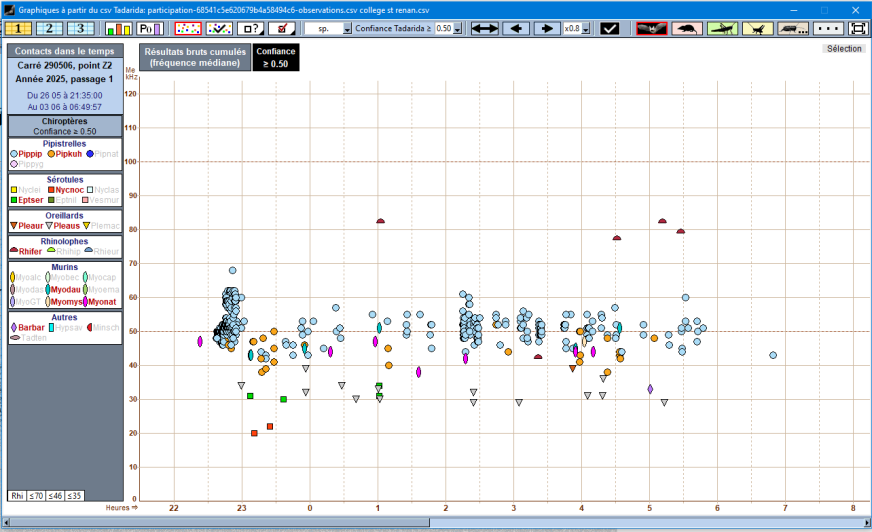This screenshot has height=532, width=872.
Task: Click the right arrow navigation button
Action: pos(547,28)
